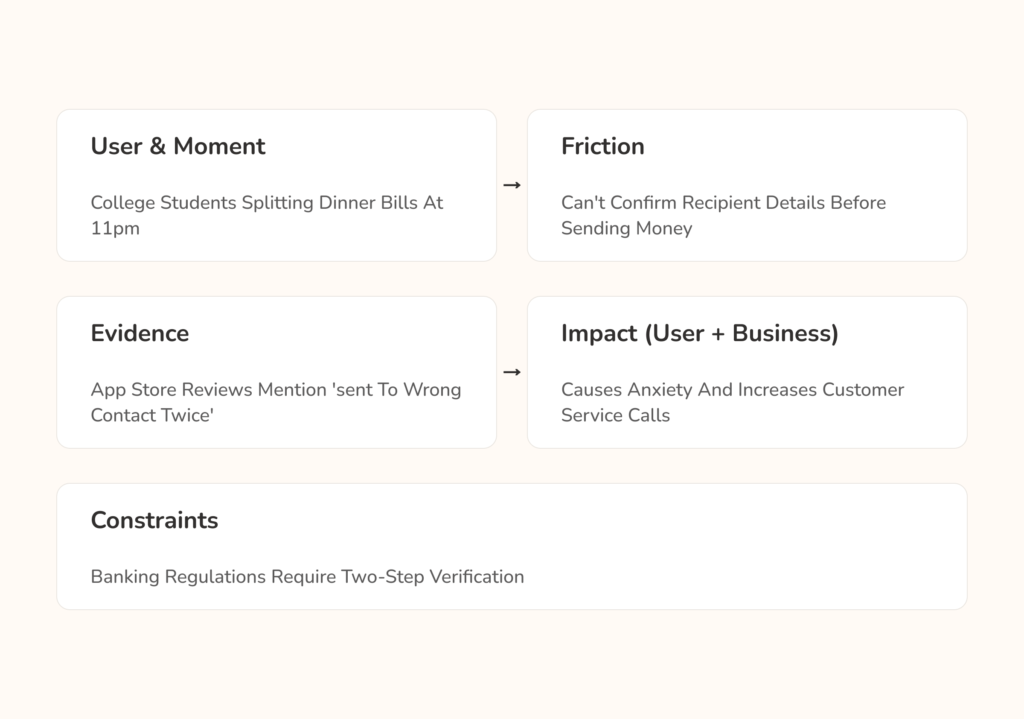Screen dimensions: 1024x719
Task: Click the "Service Calls" text in Impact card
Action: tap(615, 416)
